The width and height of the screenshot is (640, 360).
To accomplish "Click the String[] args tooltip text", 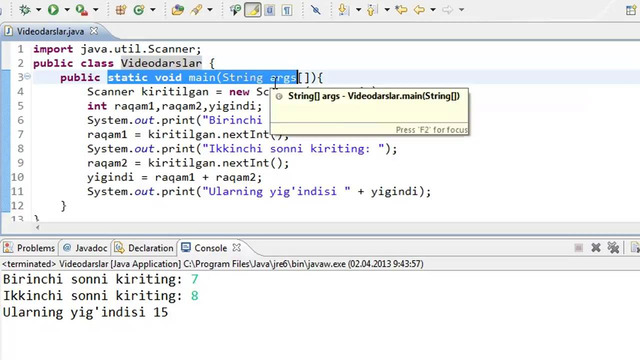I will point(374,96).
